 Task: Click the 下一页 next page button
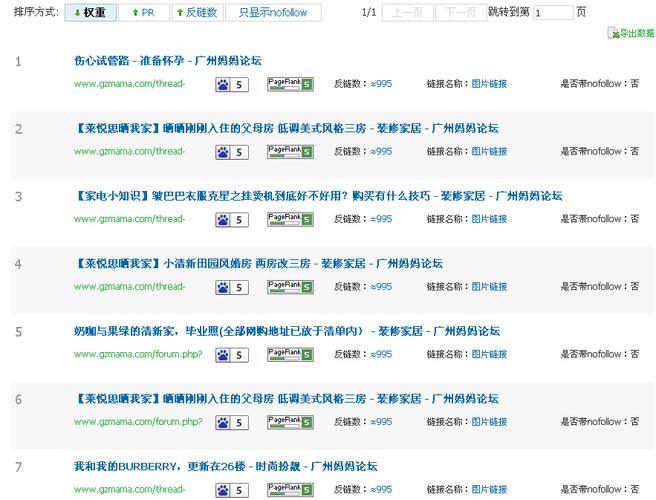click(x=461, y=13)
